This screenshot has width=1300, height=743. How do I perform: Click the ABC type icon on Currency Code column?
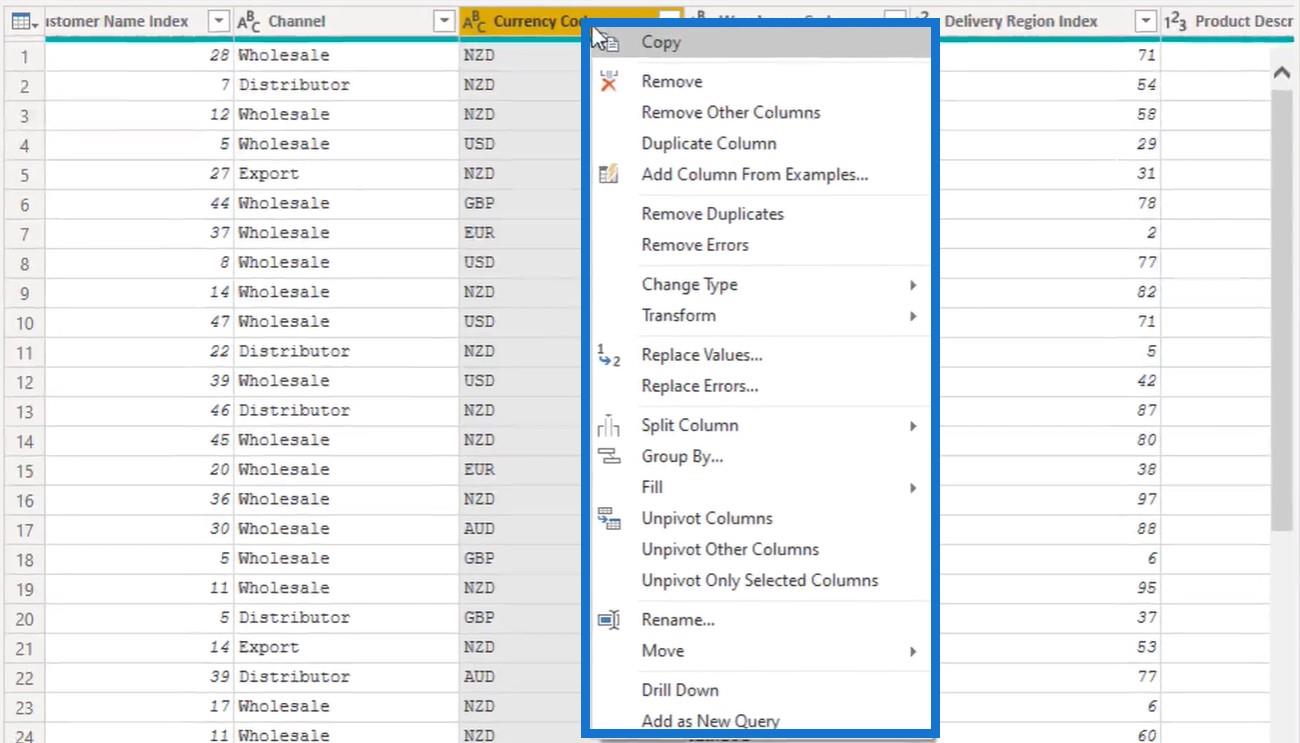(x=475, y=22)
